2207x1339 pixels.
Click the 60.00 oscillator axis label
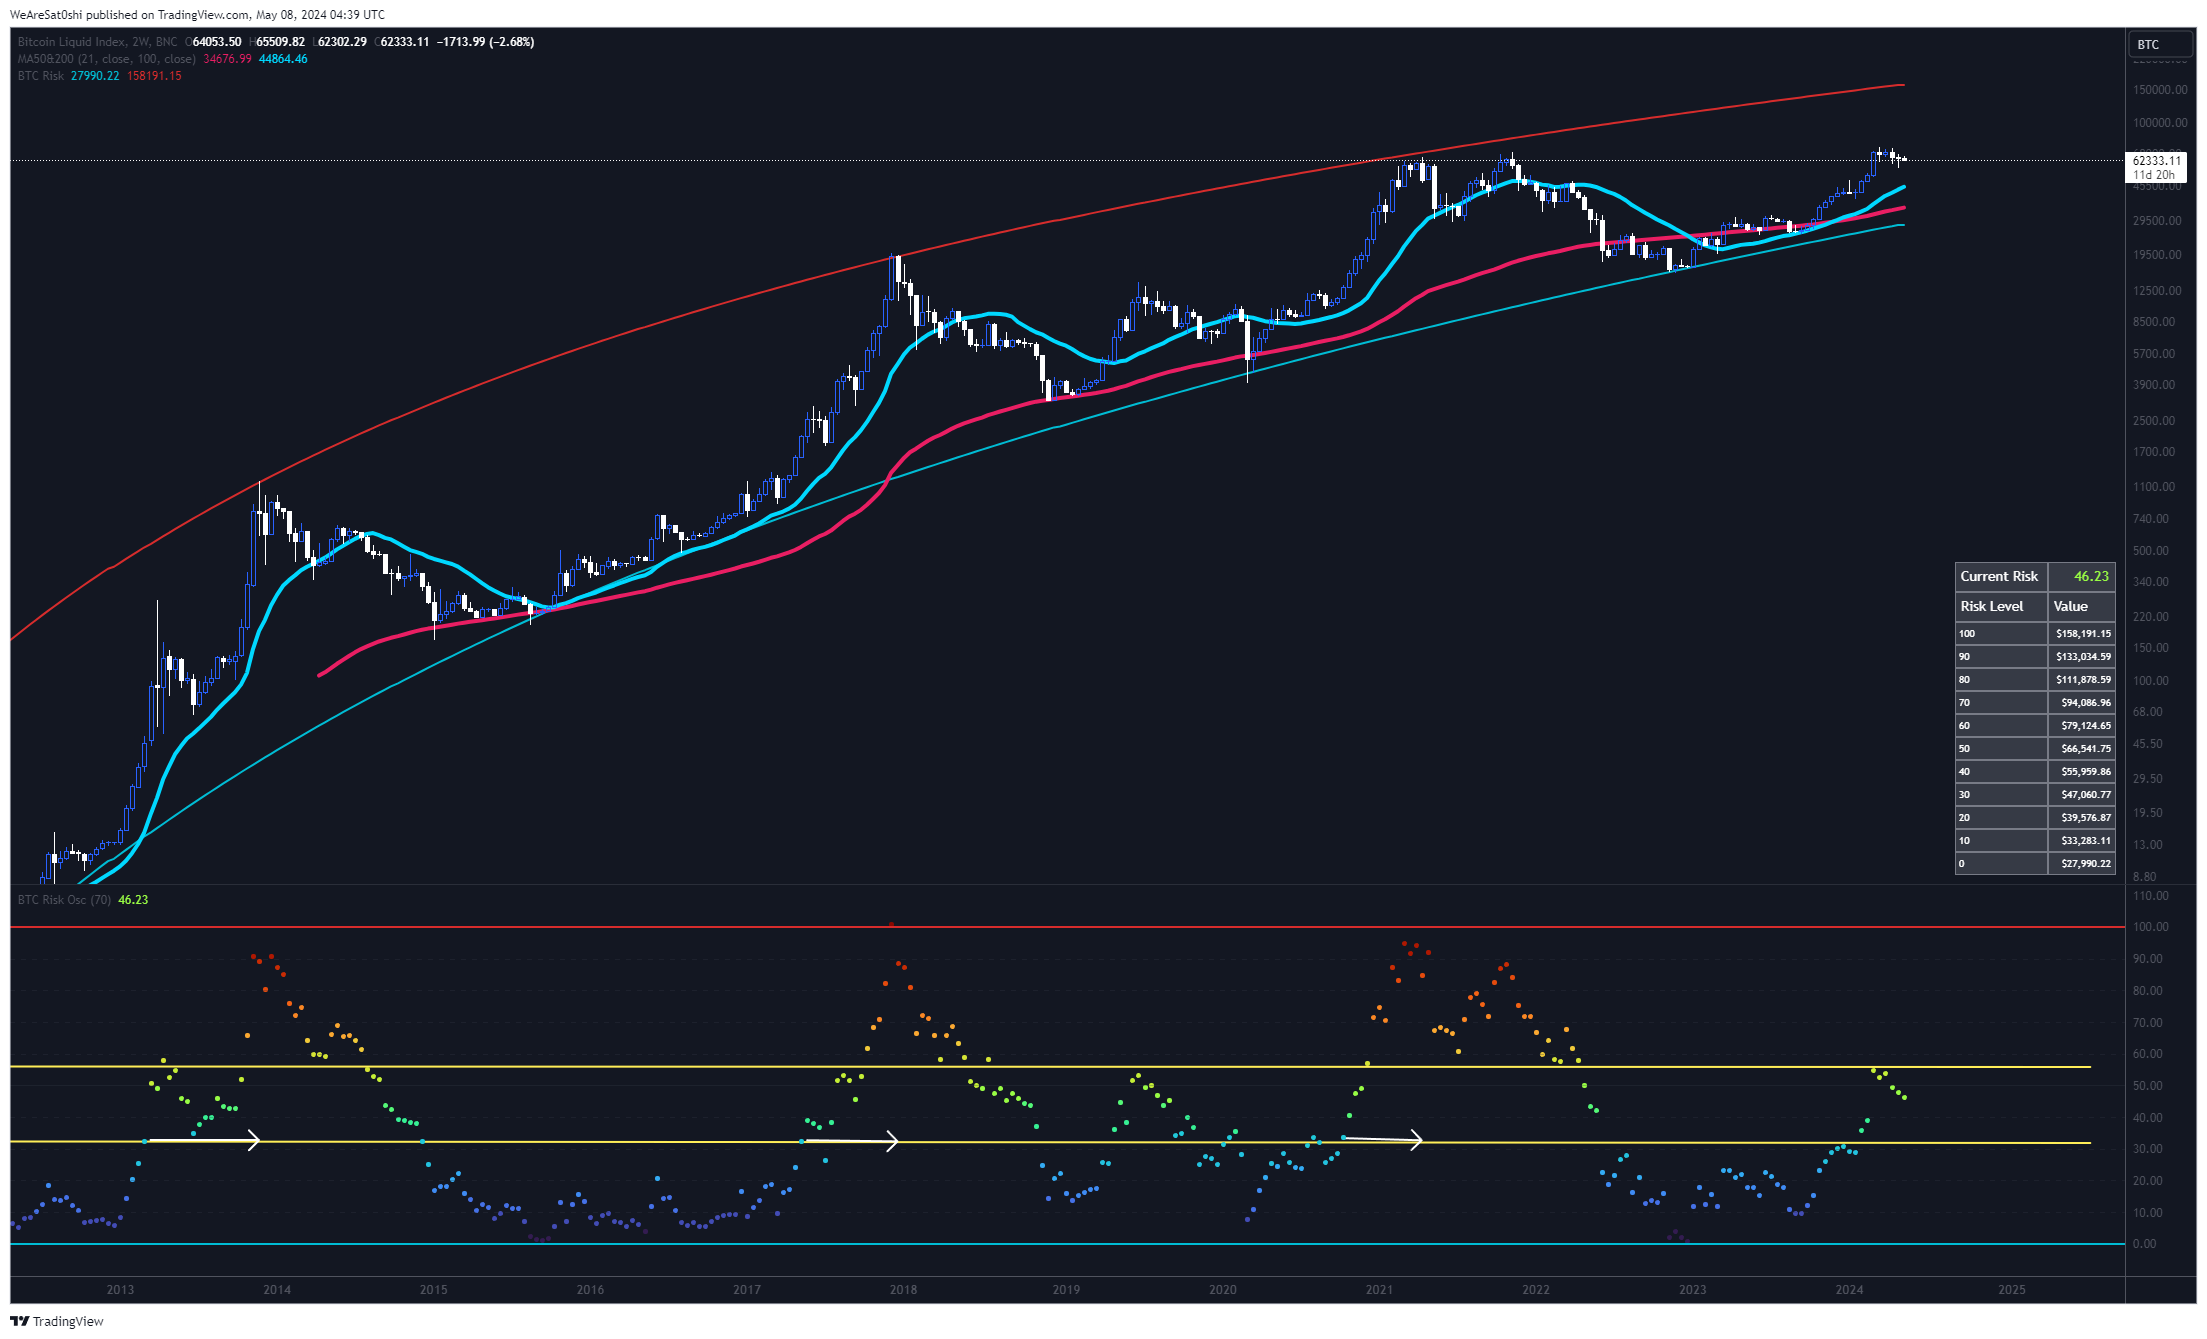coord(2148,1054)
